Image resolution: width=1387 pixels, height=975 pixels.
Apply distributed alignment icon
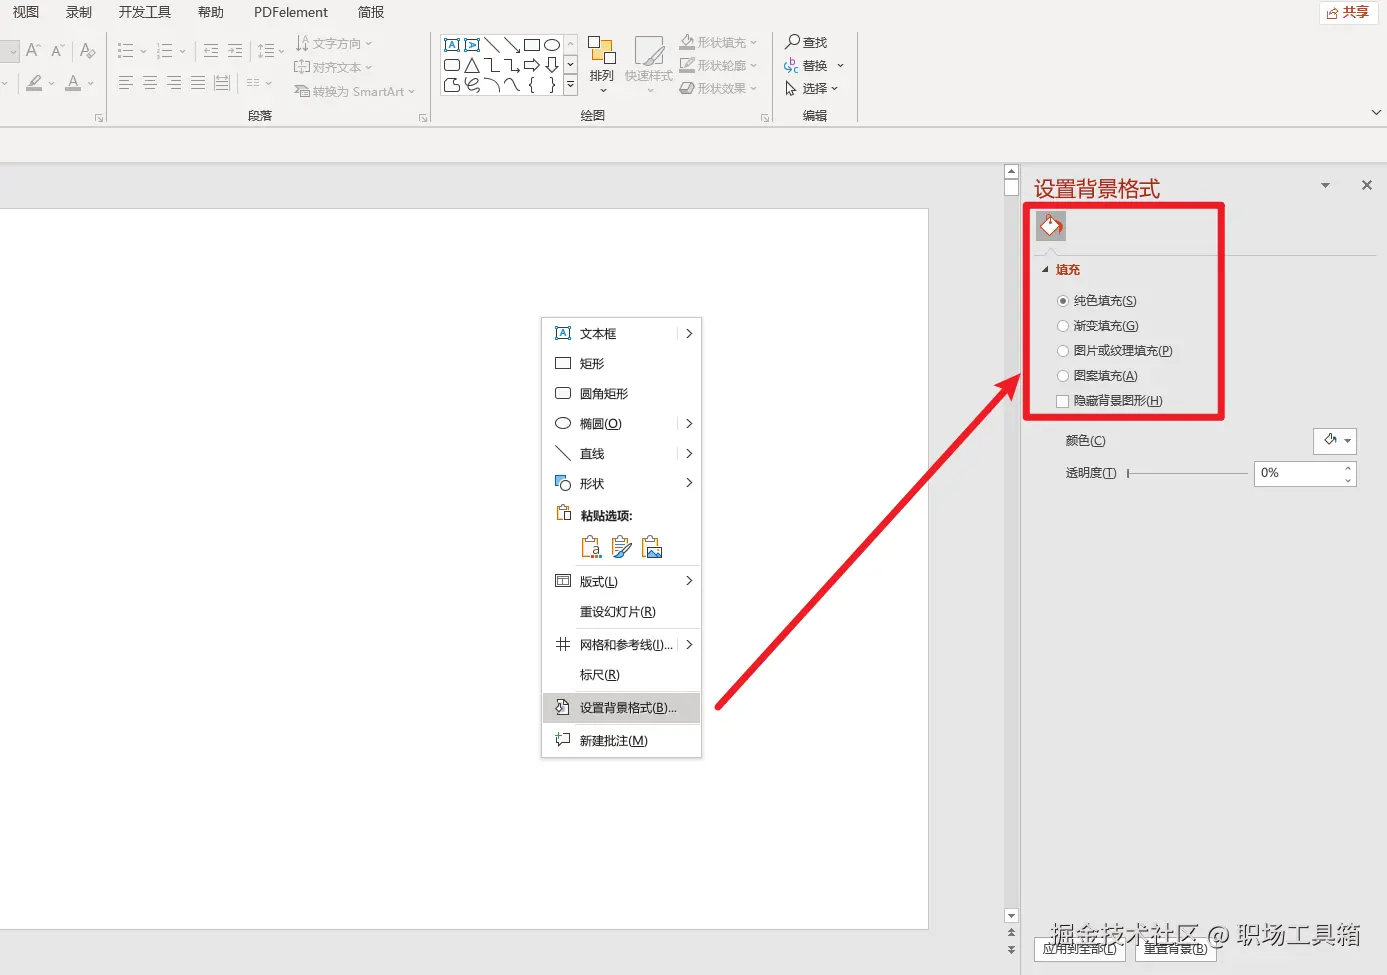(222, 83)
